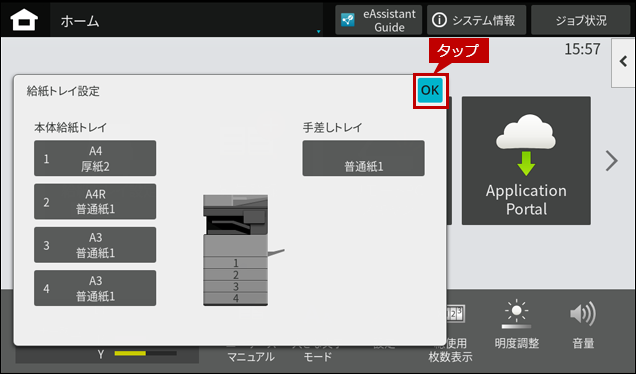
Task: Tap the 音量 speaker icon
Action: 583,314
